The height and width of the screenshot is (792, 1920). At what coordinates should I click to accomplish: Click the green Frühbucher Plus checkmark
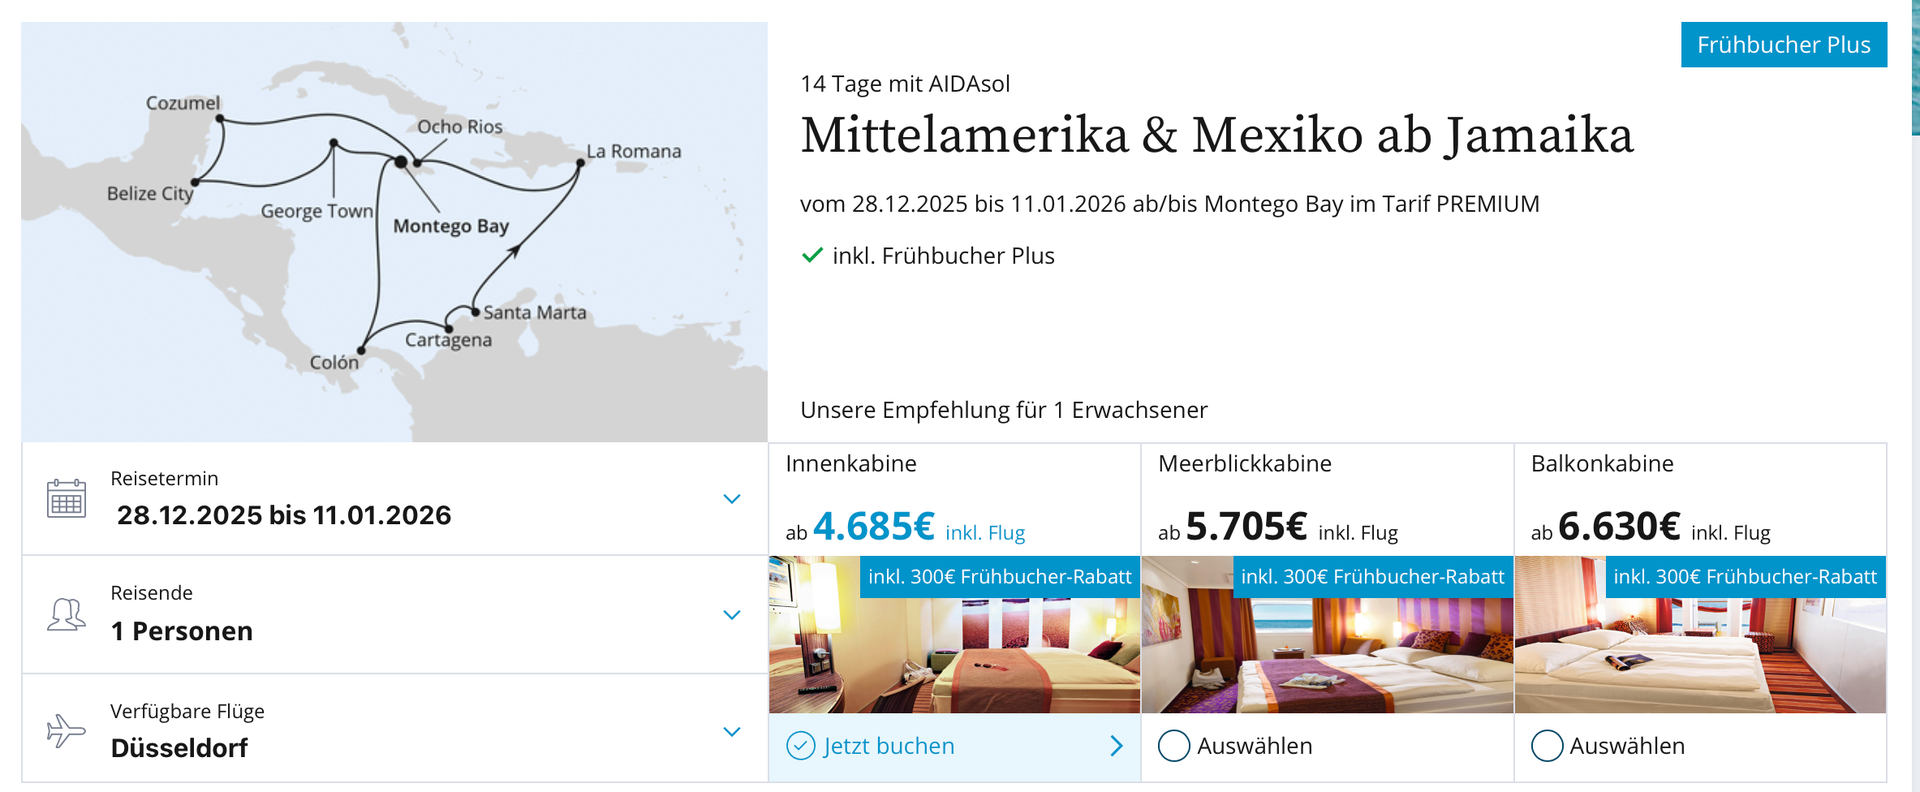(812, 255)
